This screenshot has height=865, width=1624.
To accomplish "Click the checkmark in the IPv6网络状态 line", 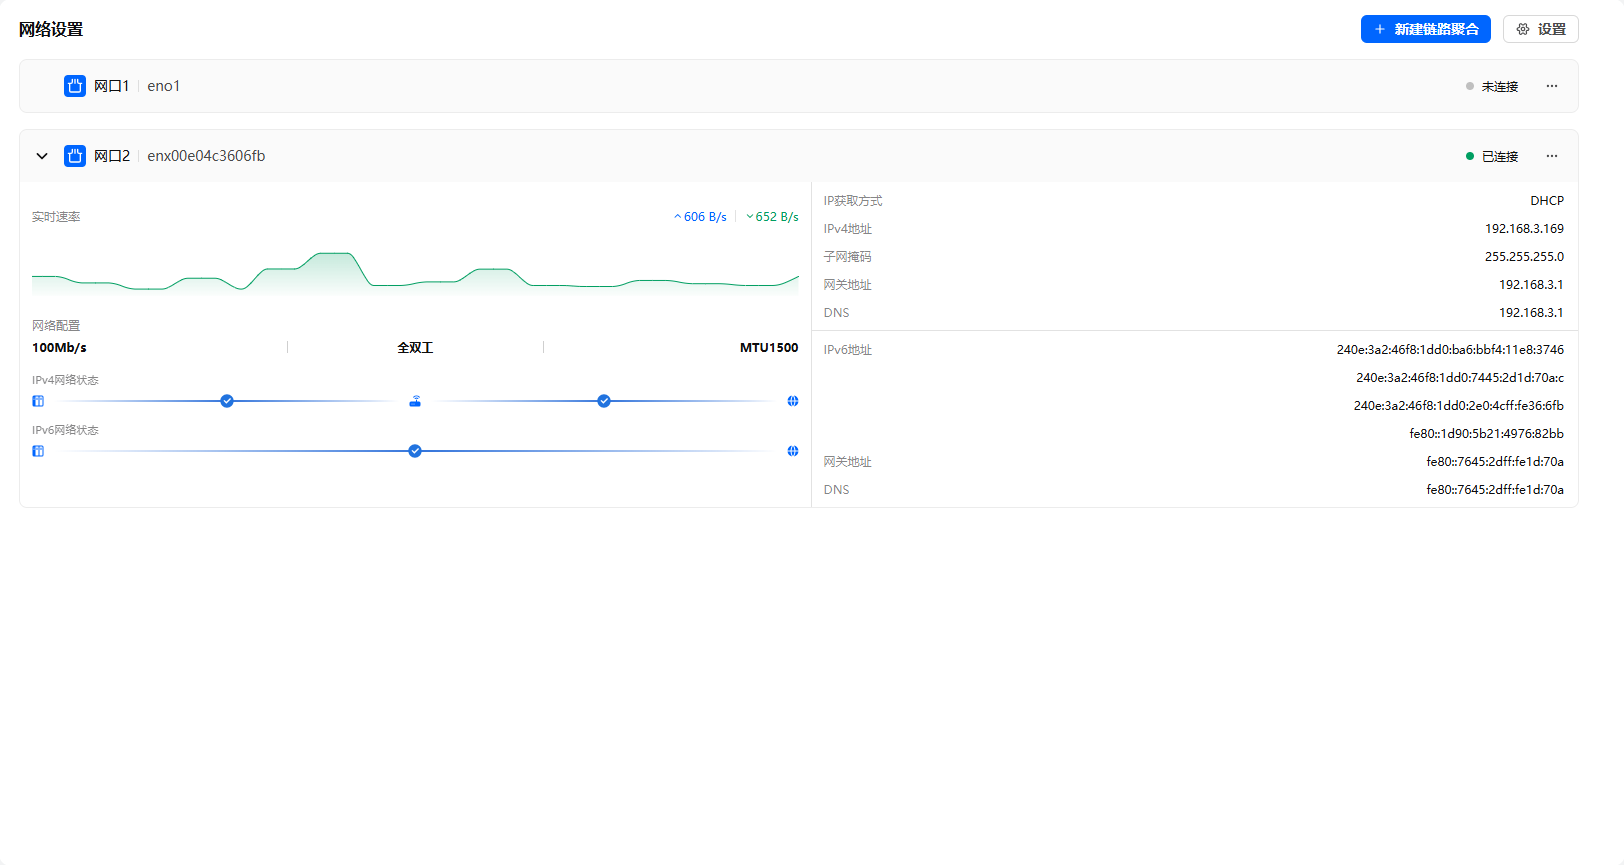I will pyautogui.click(x=415, y=451).
